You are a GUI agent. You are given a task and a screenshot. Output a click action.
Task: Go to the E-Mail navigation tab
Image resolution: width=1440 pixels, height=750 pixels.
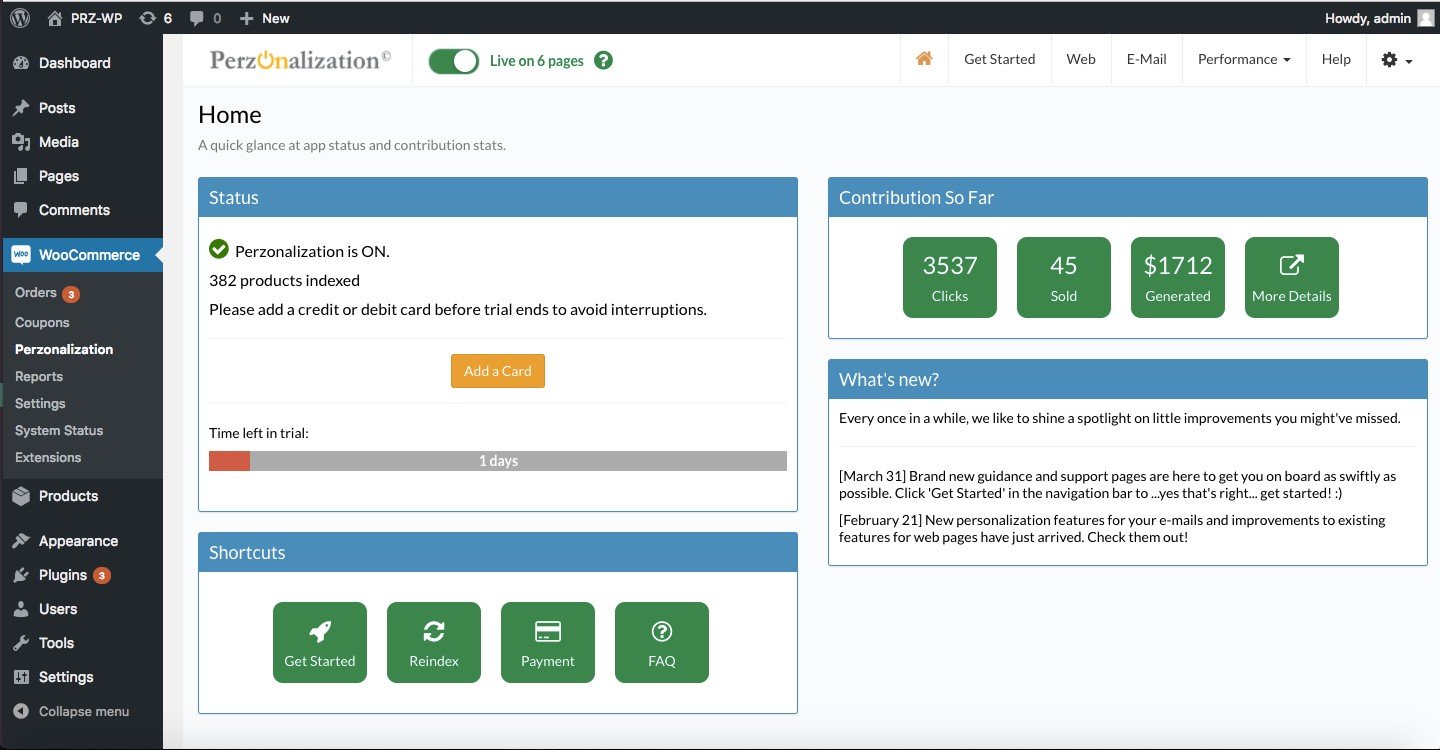(x=1147, y=59)
